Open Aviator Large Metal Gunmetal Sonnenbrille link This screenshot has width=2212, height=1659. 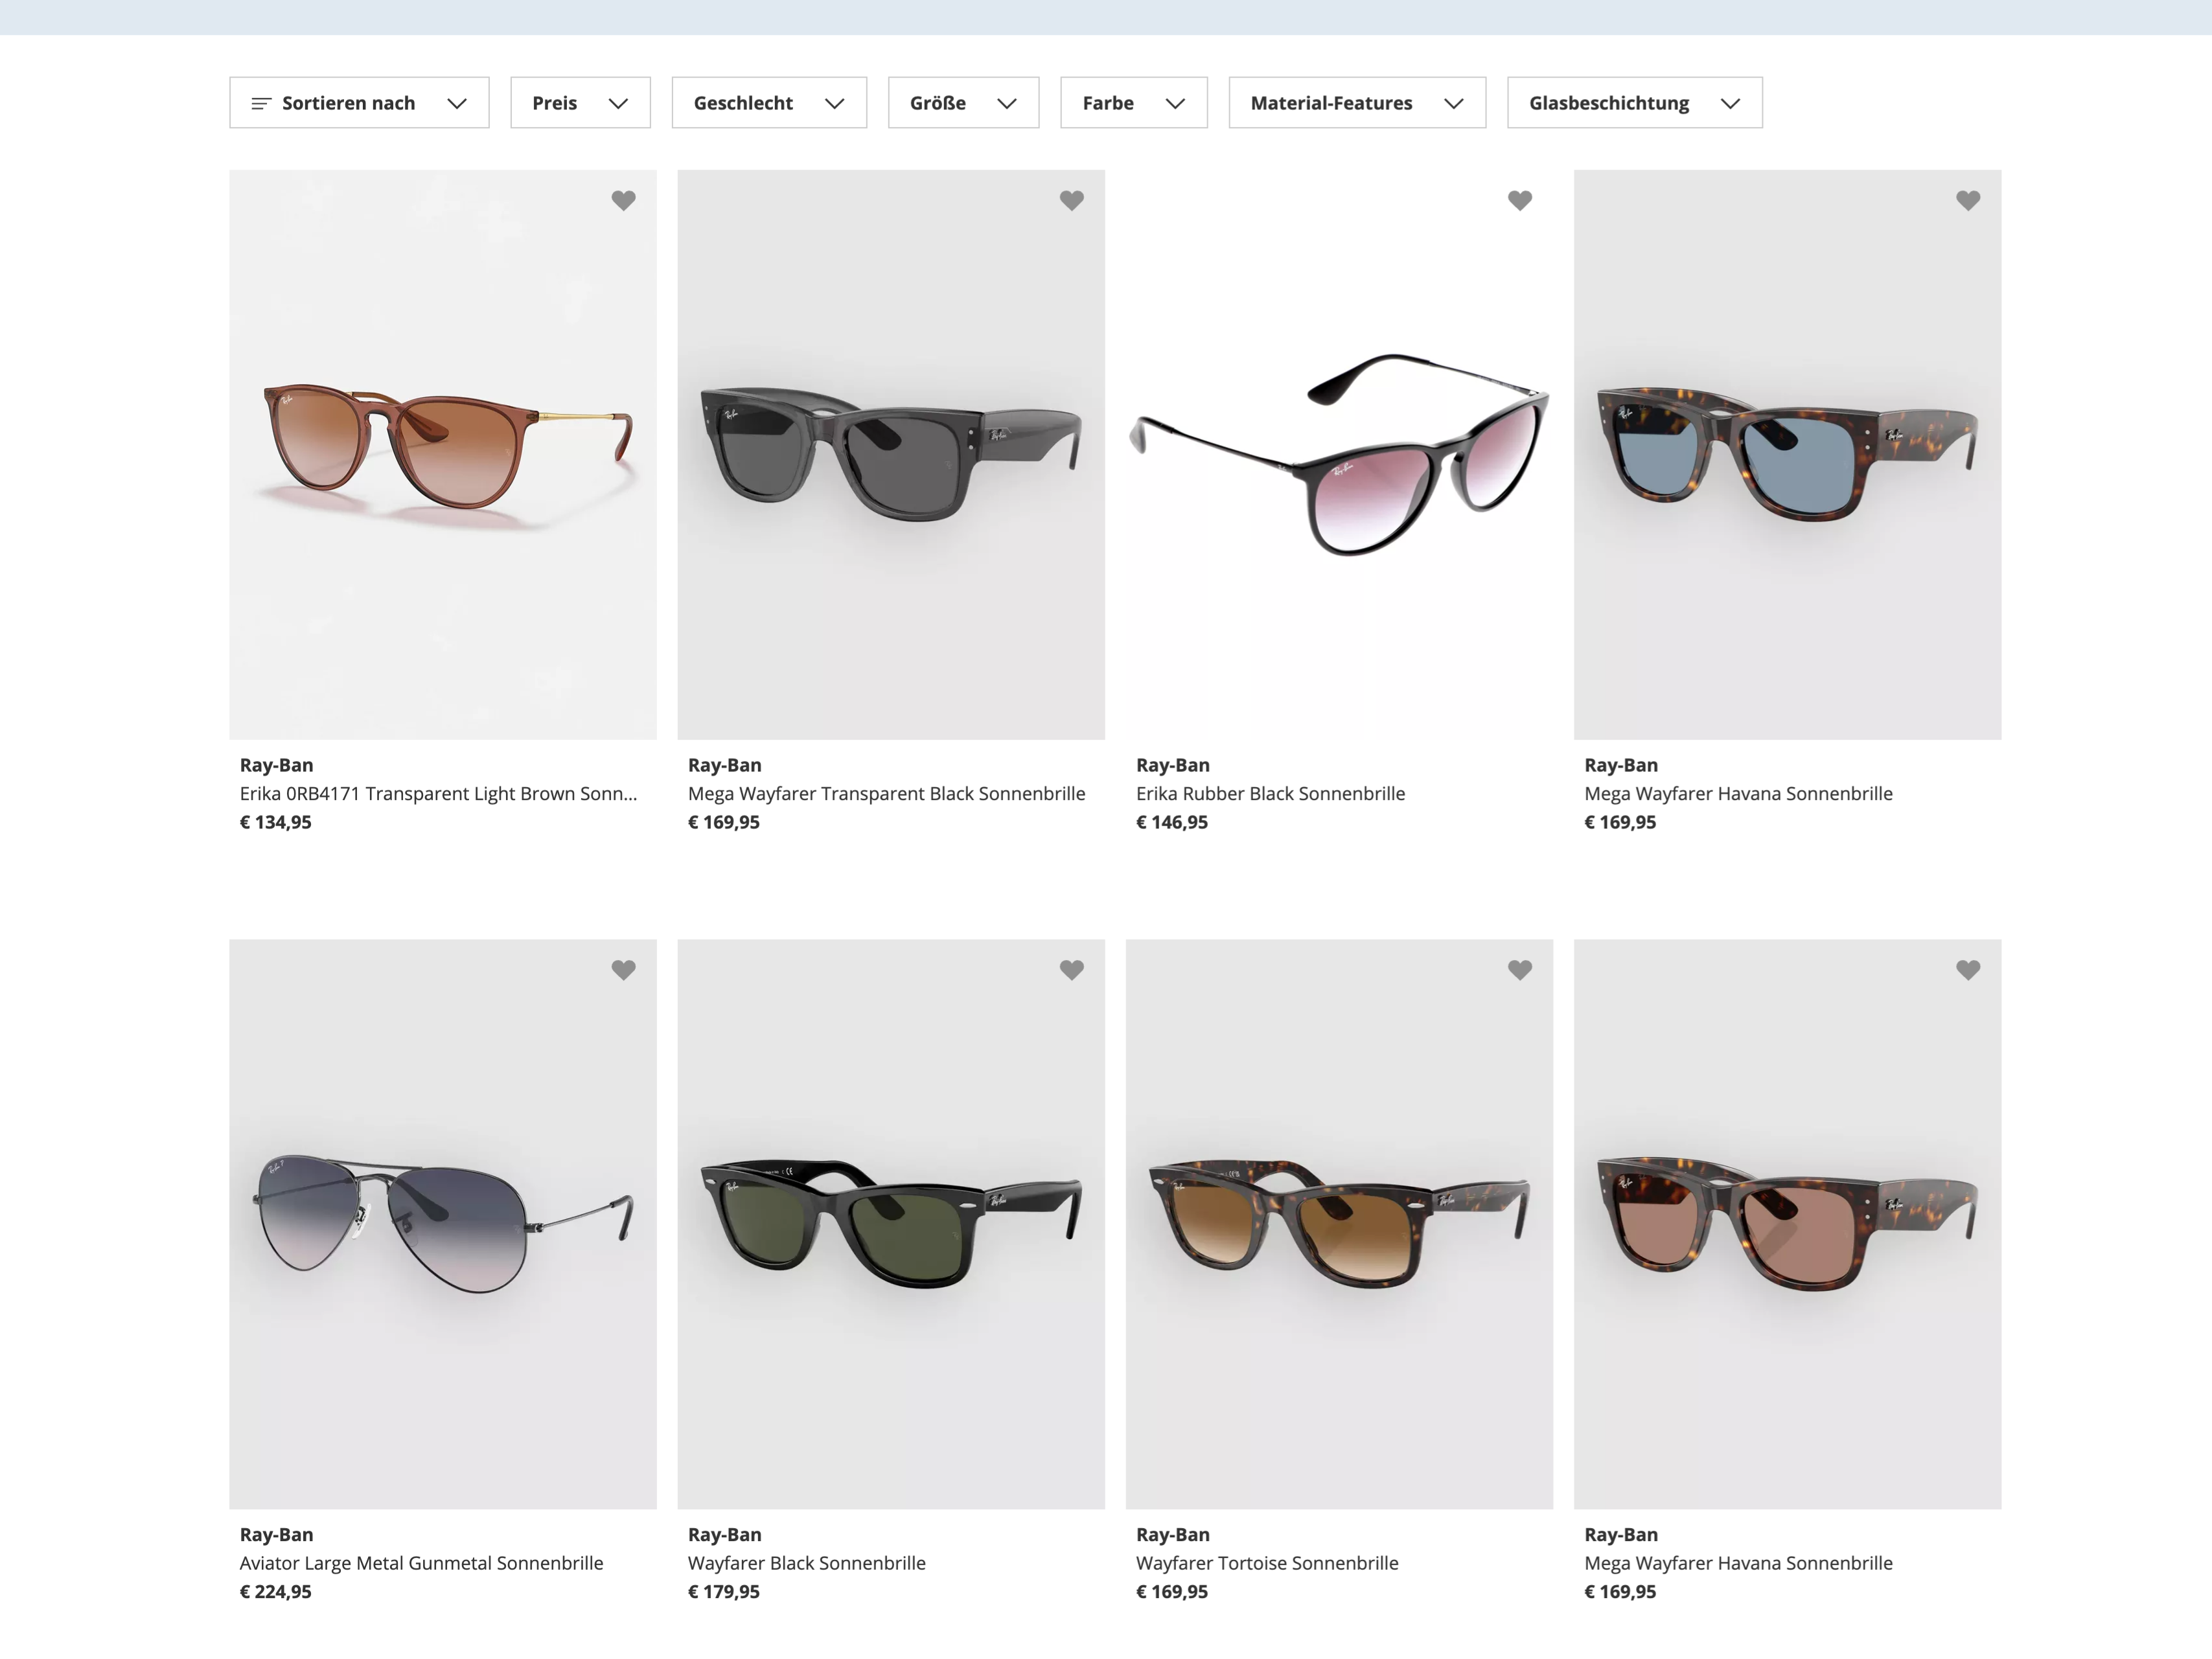pos(421,1563)
